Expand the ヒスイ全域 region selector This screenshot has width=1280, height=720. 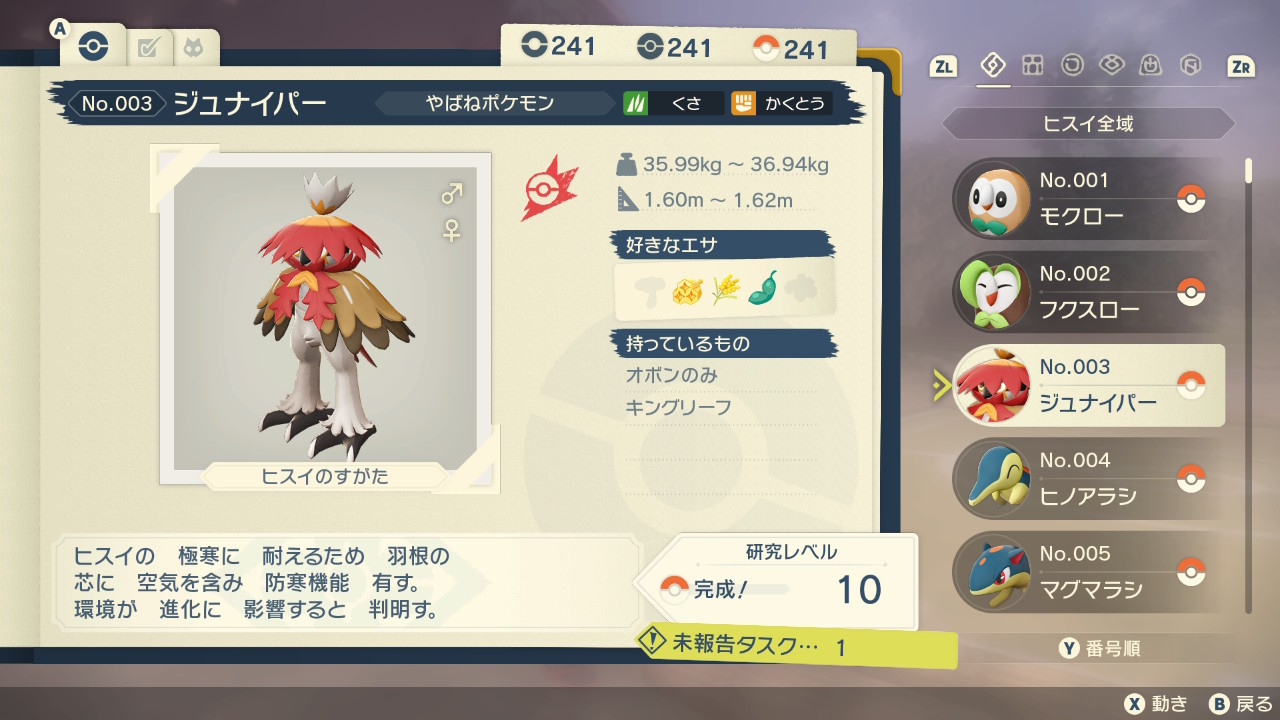pyautogui.click(x=1089, y=124)
